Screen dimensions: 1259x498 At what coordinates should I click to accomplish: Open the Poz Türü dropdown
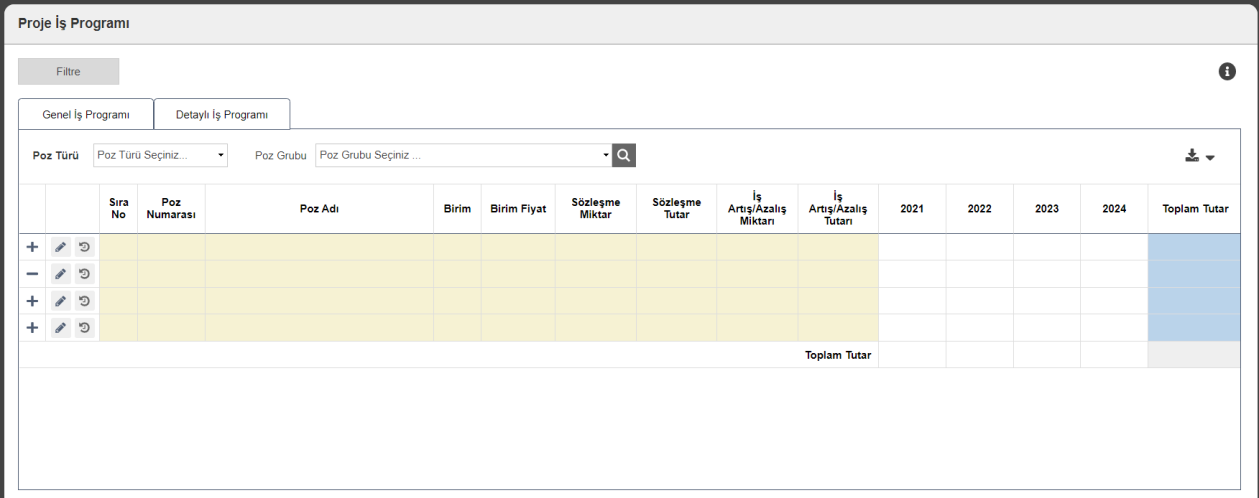160,155
